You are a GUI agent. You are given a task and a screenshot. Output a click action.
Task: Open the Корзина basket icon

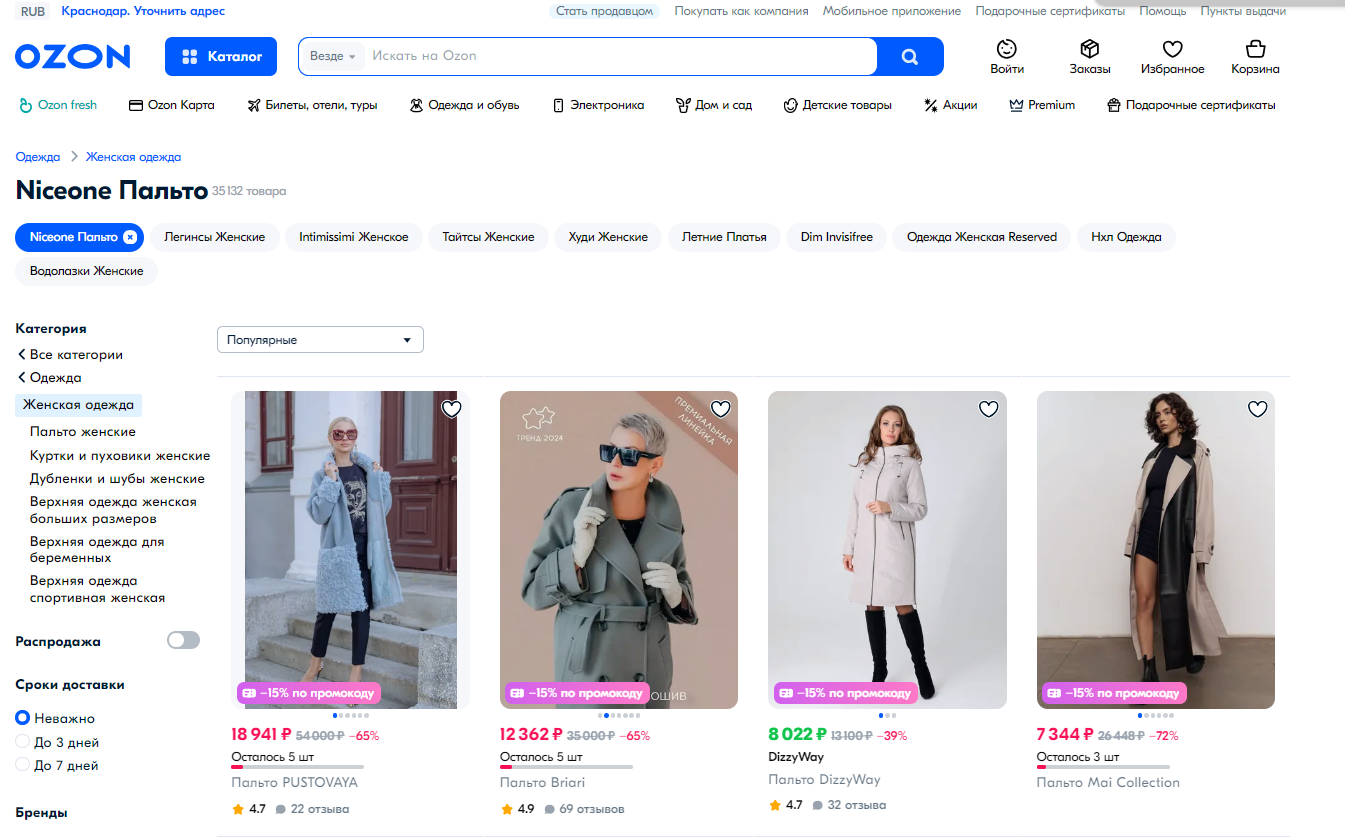(x=1256, y=49)
